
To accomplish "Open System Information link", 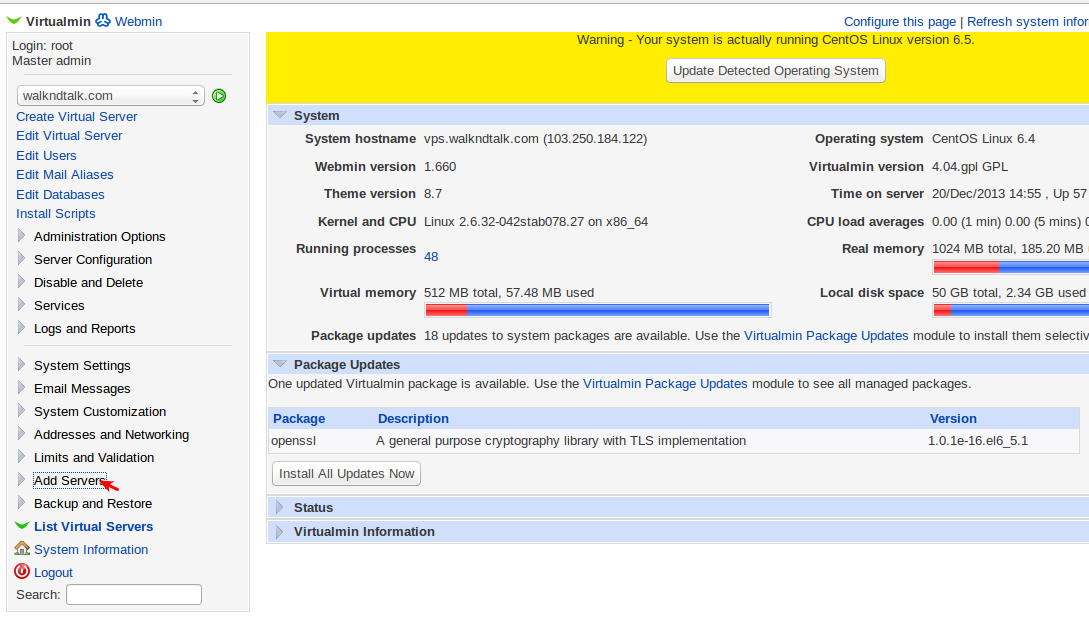I will 91,549.
